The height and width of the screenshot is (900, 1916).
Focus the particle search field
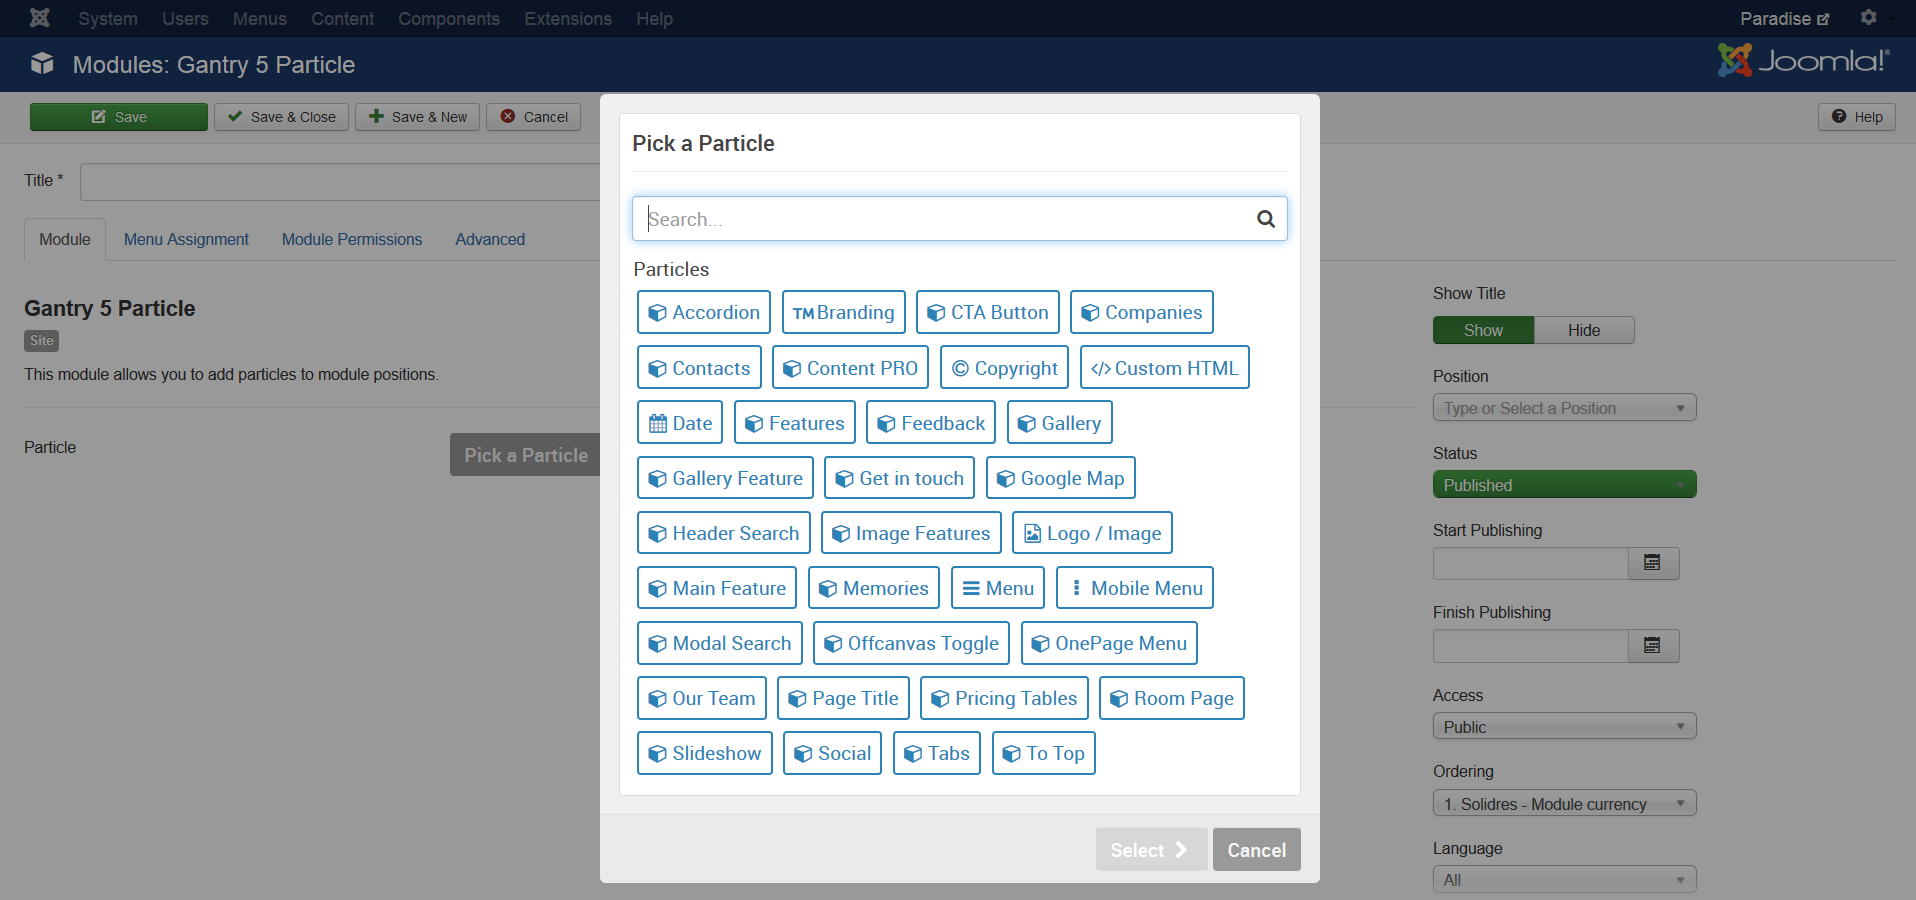tap(940, 219)
